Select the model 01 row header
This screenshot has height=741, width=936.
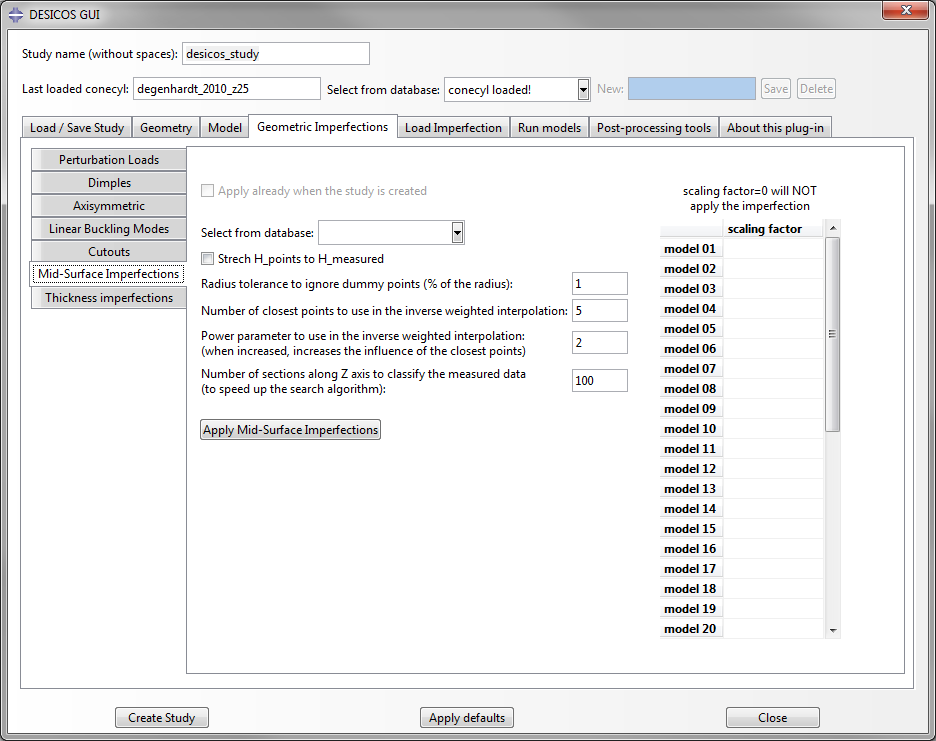coord(691,249)
